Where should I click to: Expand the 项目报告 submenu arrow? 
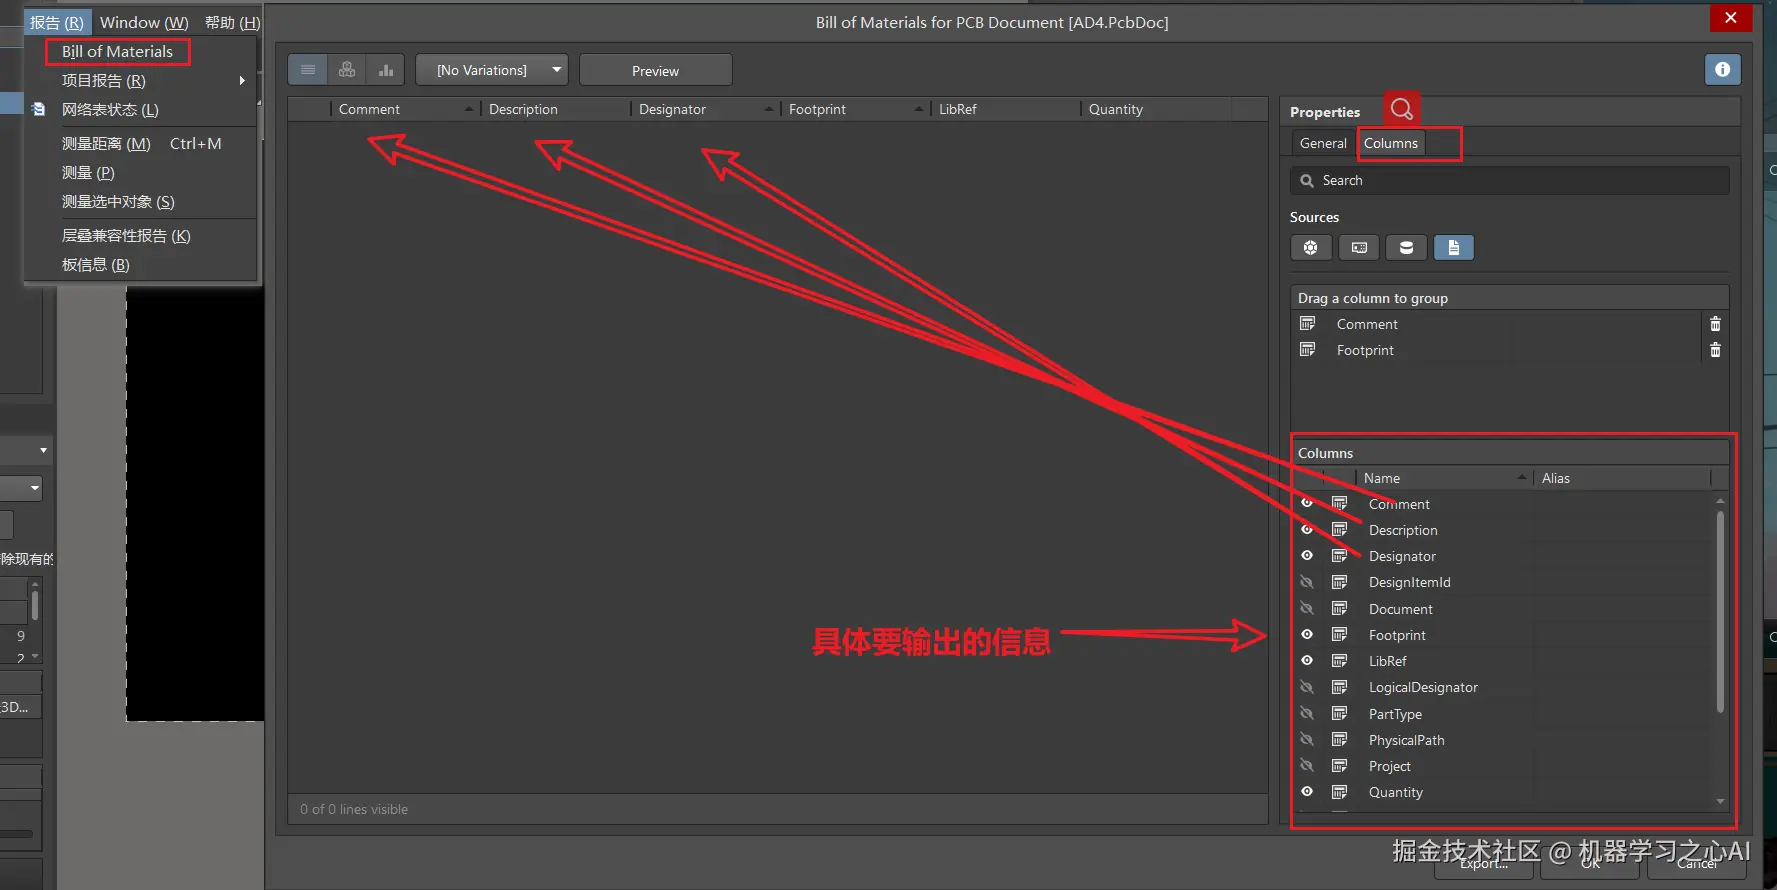pos(242,80)
